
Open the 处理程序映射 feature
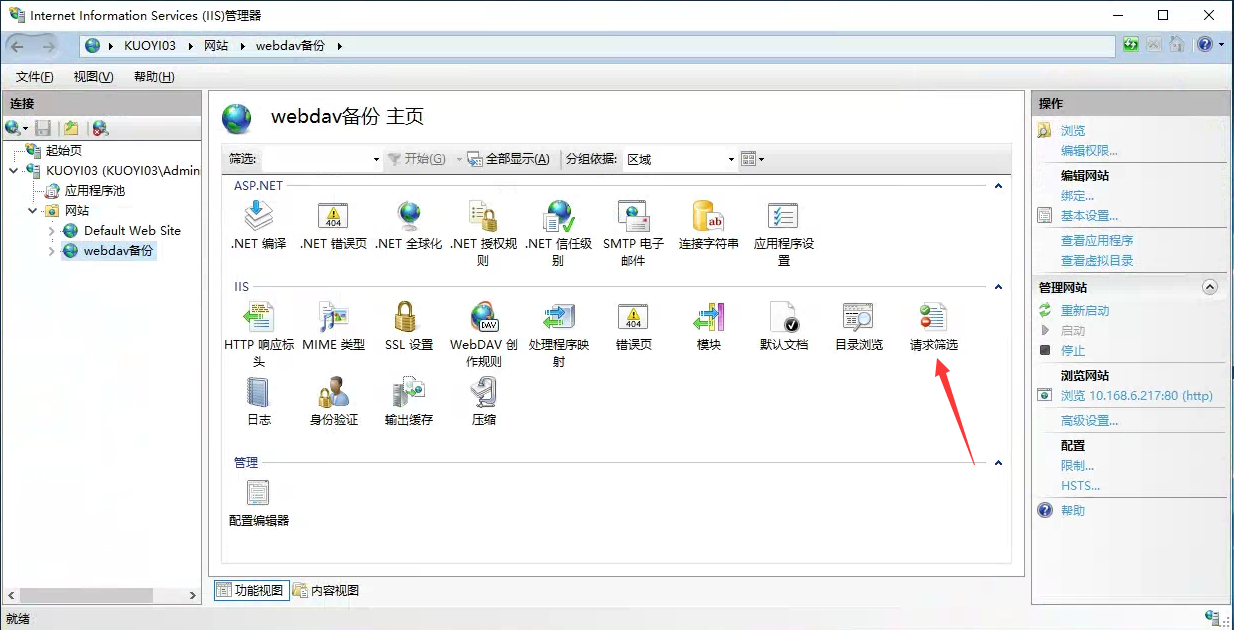(x=558, y=334)
